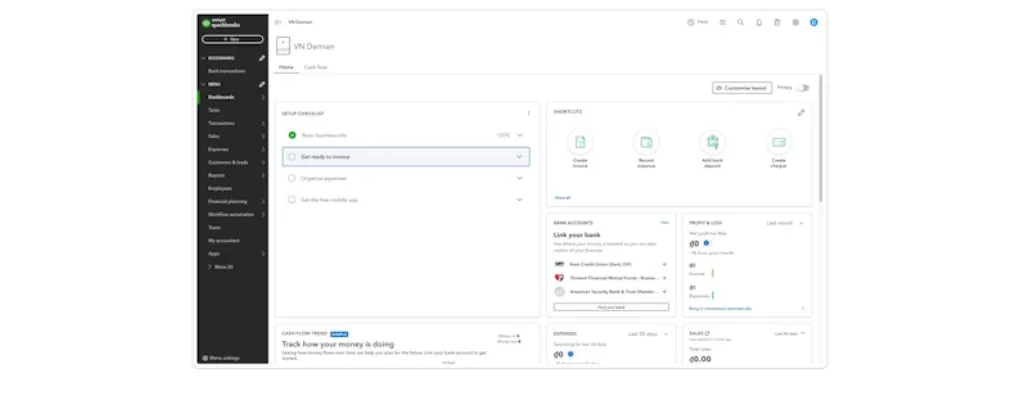The image size is (1024, 400).
Task: Open the search magnifier in top bar
Action: point(741,21)
